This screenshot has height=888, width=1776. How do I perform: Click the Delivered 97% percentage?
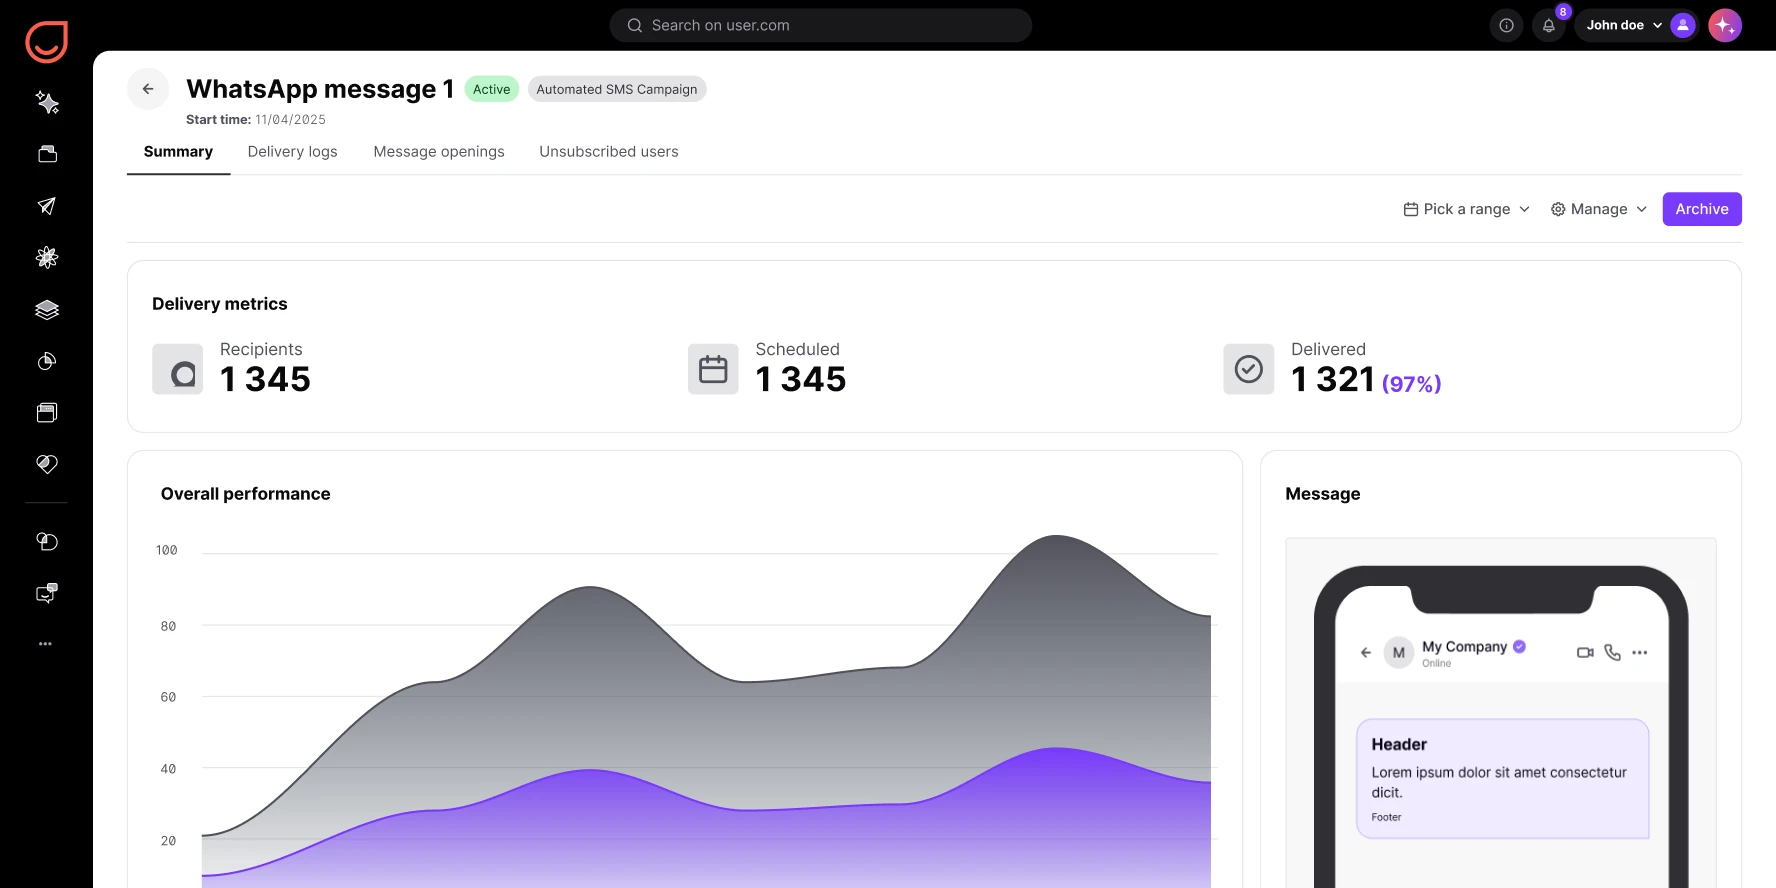1411,384
